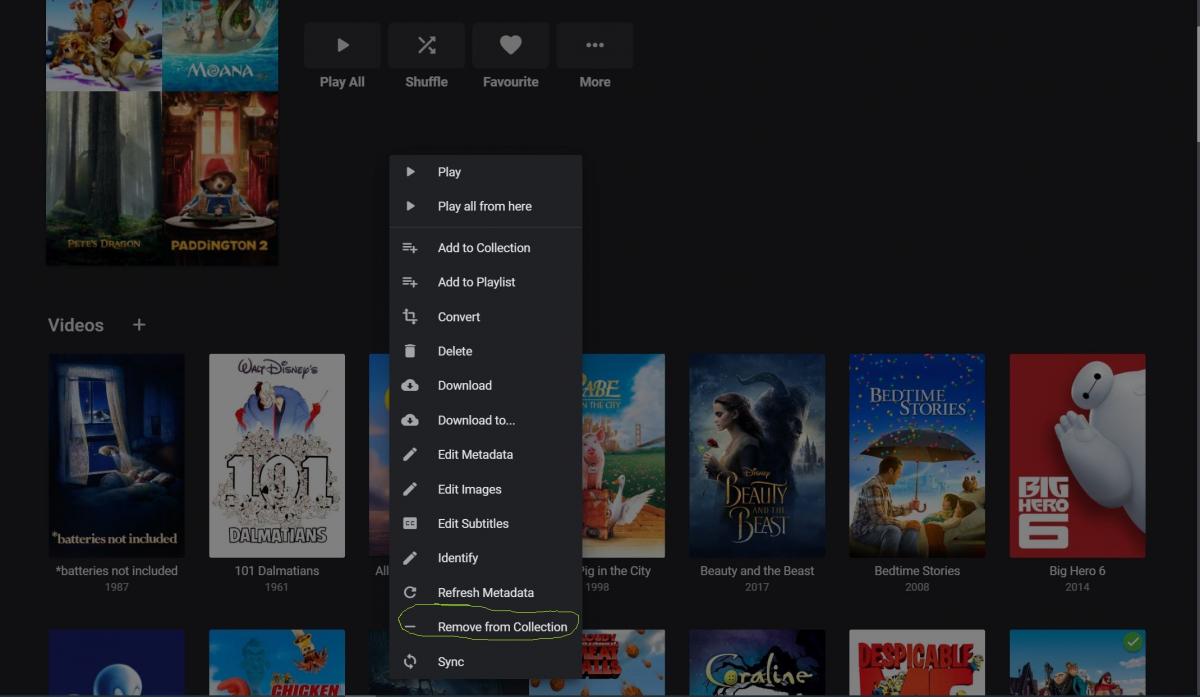Screen dimensions: 1200x697
Task: Click the Convert crop icon
Action: click(x=410, y=317)
